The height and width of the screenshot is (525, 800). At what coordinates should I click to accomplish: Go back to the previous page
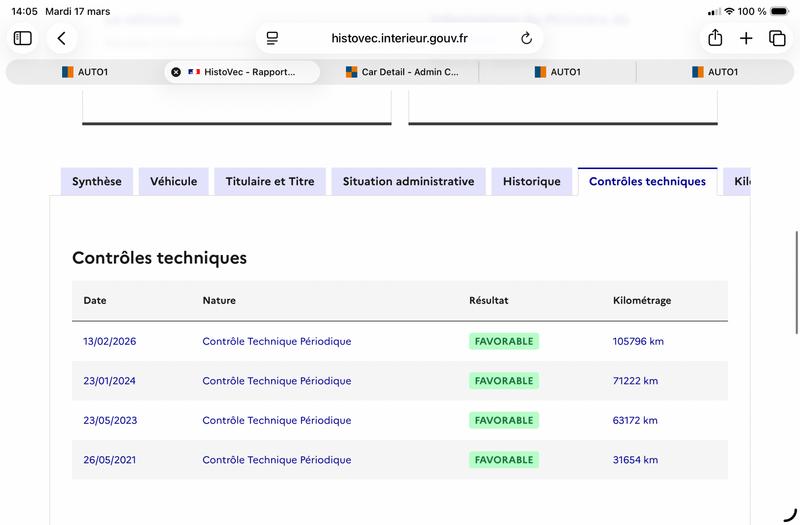click(x=62, y=38)
